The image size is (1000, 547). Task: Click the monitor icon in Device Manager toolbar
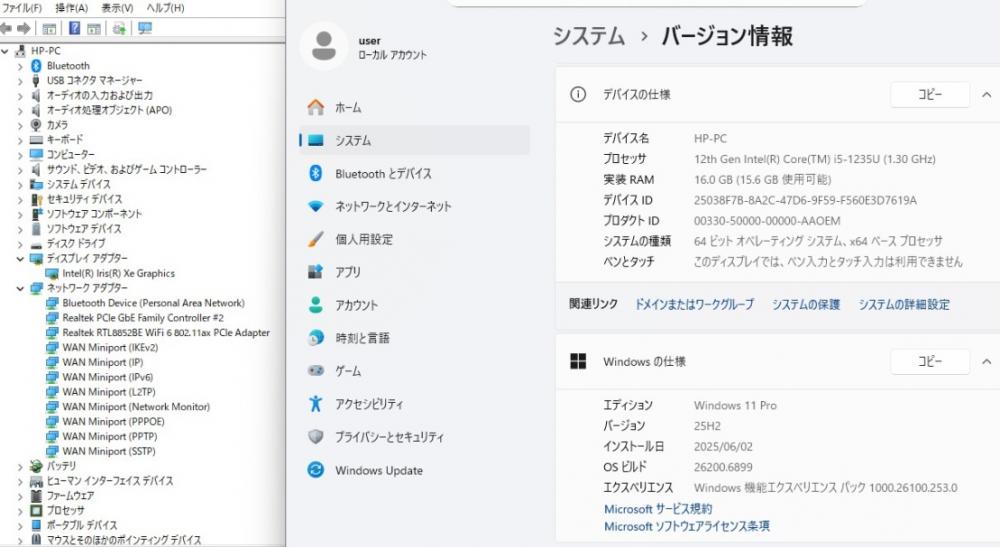[145, 28]
